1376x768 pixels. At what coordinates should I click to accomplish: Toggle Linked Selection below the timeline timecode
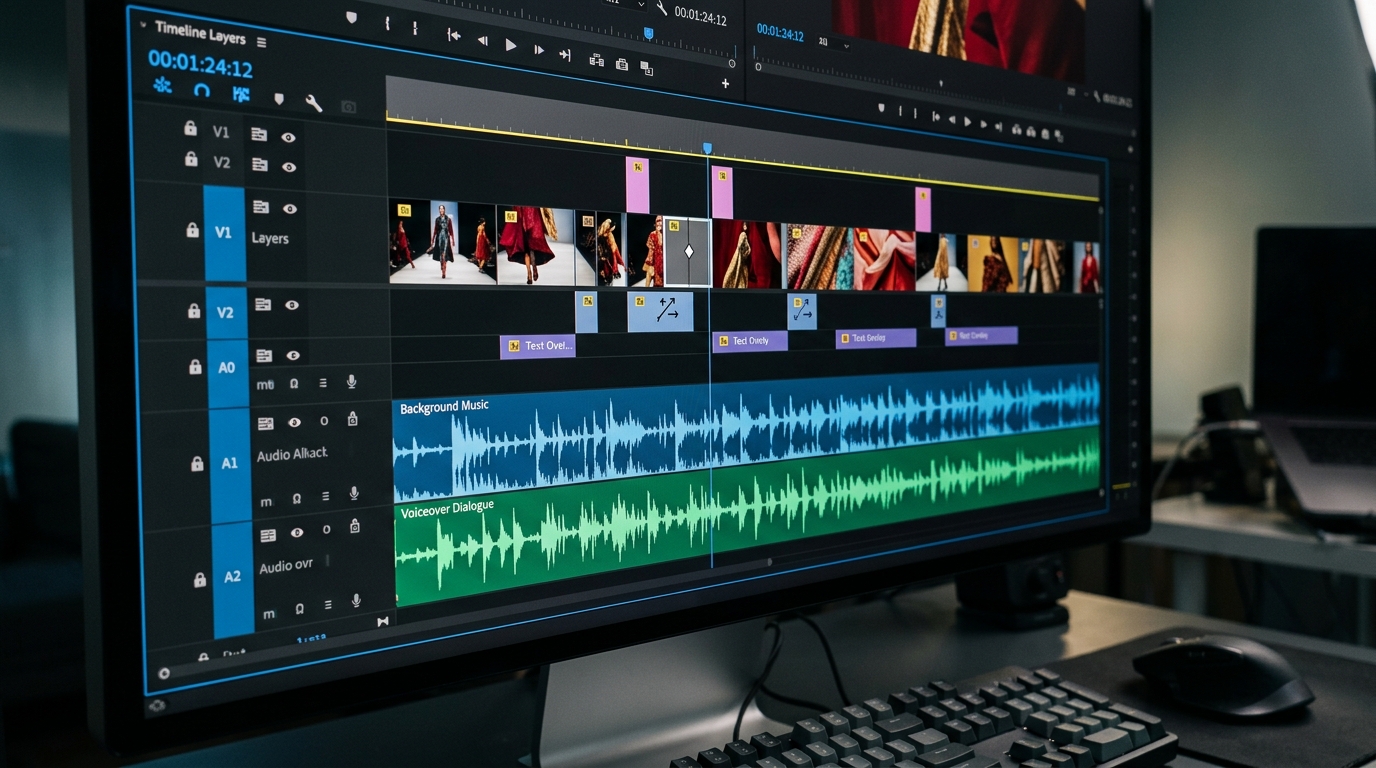[x=241, y=94]
